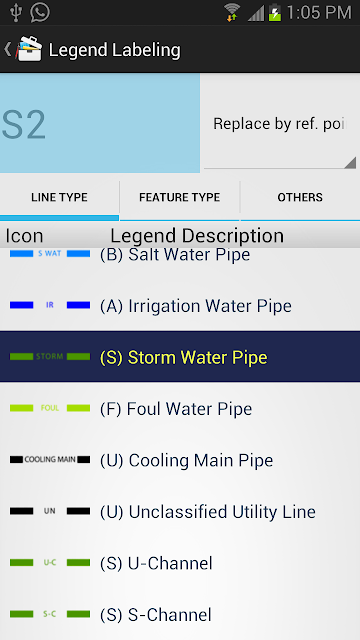Open WhatsApp notification in the status bar
This screenshot has width=360, height=640.
coord(40,12)
